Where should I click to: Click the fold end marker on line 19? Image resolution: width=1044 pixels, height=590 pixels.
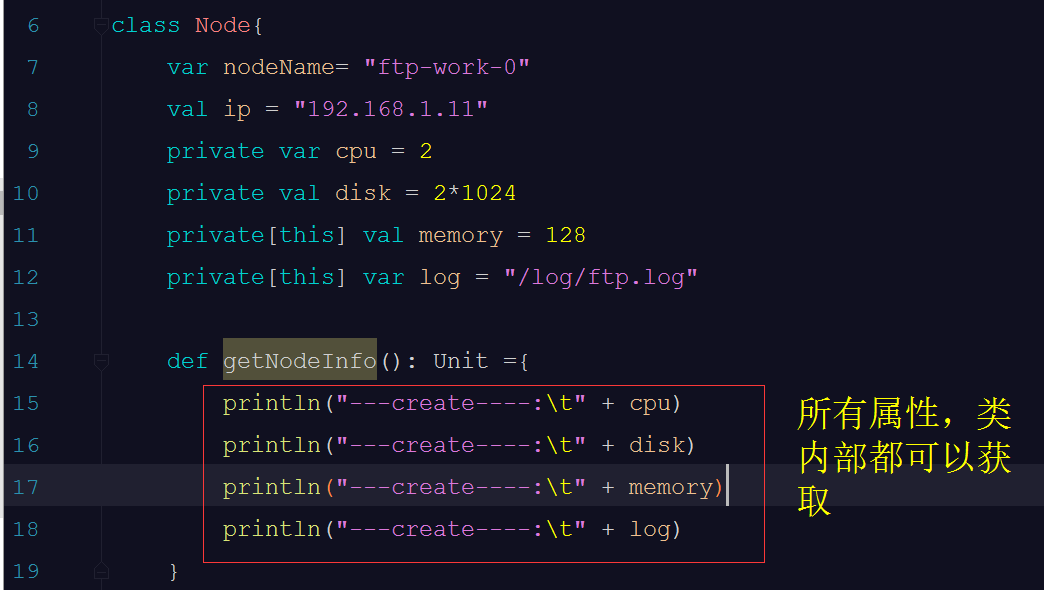[101, 571]
